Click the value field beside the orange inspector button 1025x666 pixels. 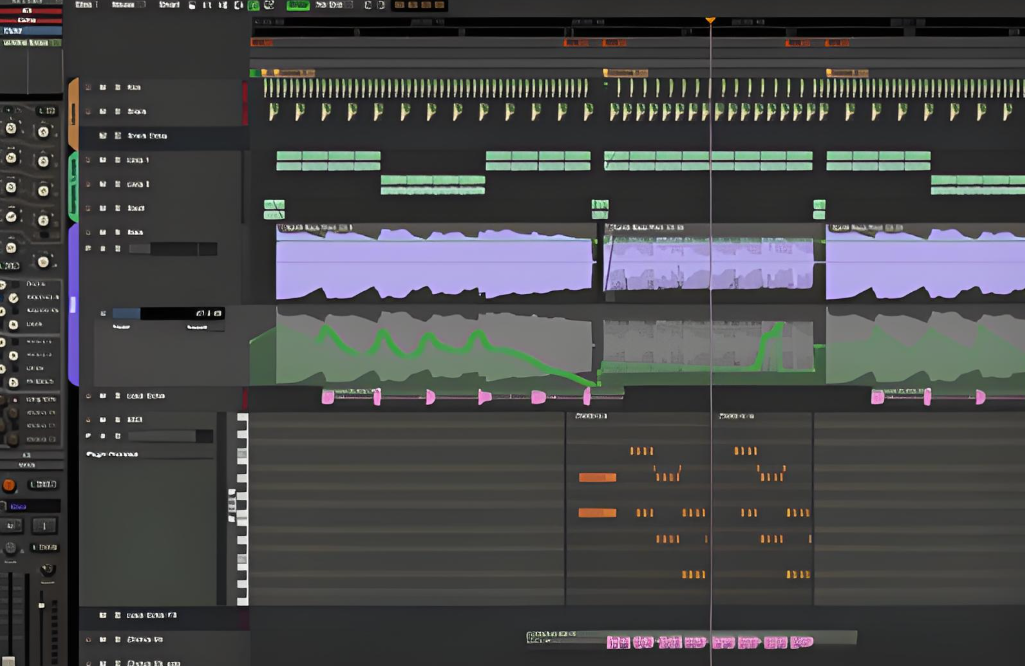tap(43, 484)
